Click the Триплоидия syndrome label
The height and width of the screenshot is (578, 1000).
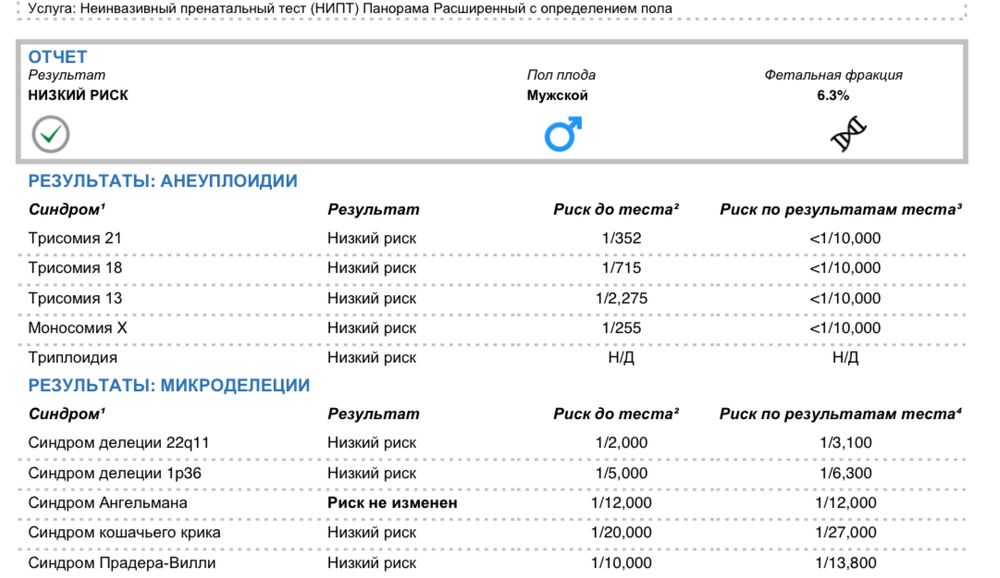(x=73, y=357)
